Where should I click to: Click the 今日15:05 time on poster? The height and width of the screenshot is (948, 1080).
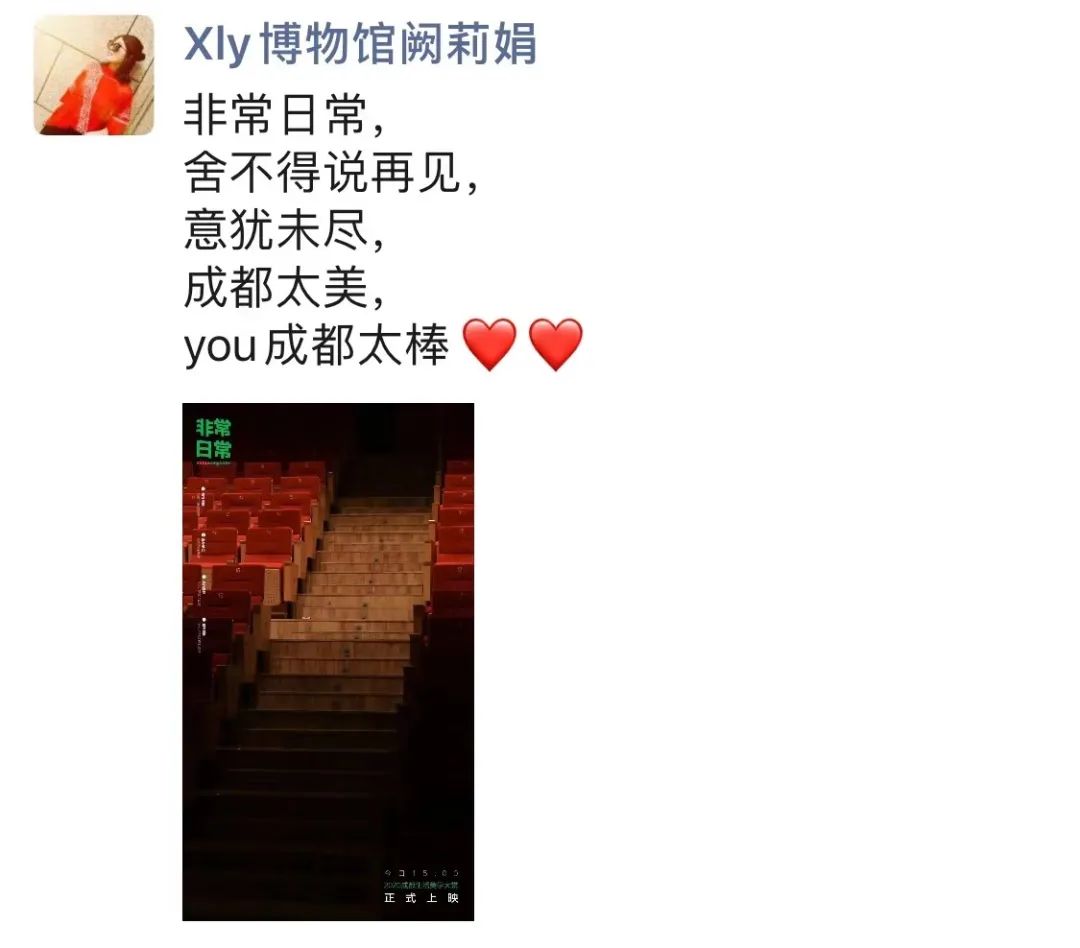pos(422,873)
